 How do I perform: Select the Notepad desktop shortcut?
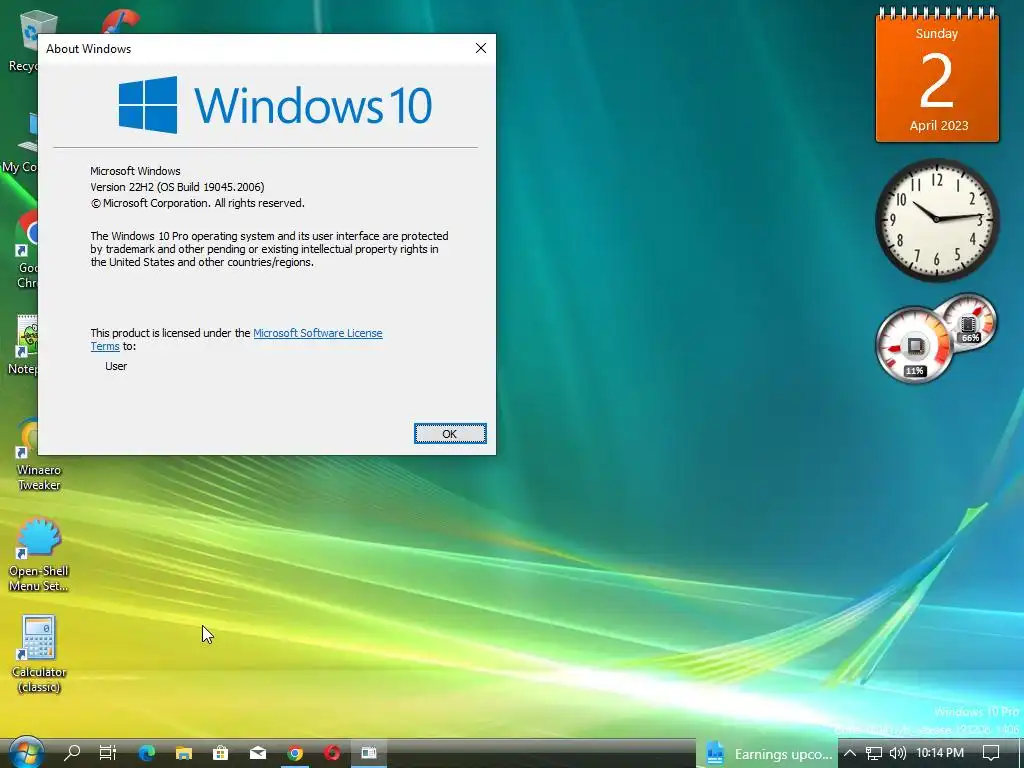pos(24,346)
